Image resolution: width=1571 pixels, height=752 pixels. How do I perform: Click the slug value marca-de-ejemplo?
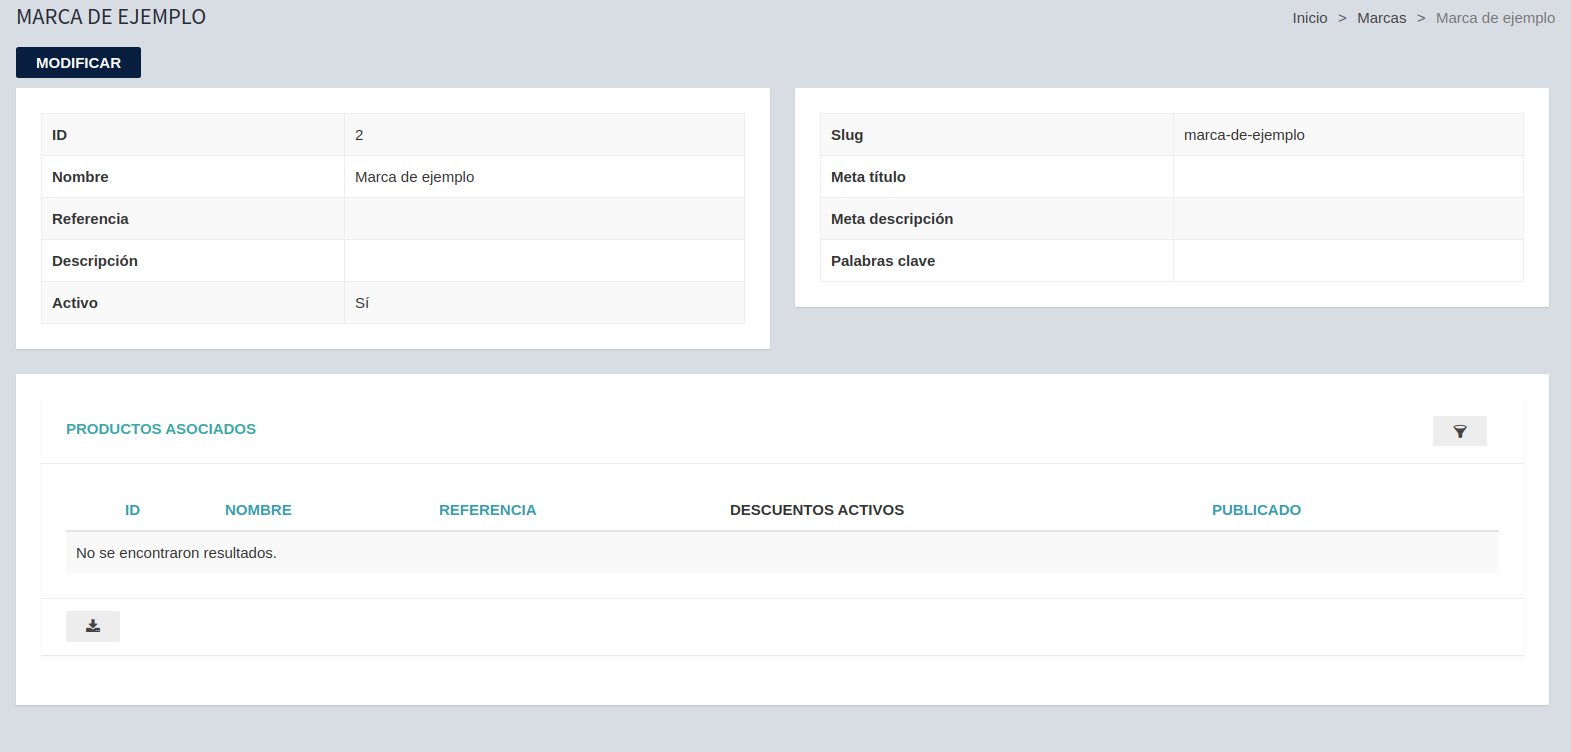[1244, 135]
